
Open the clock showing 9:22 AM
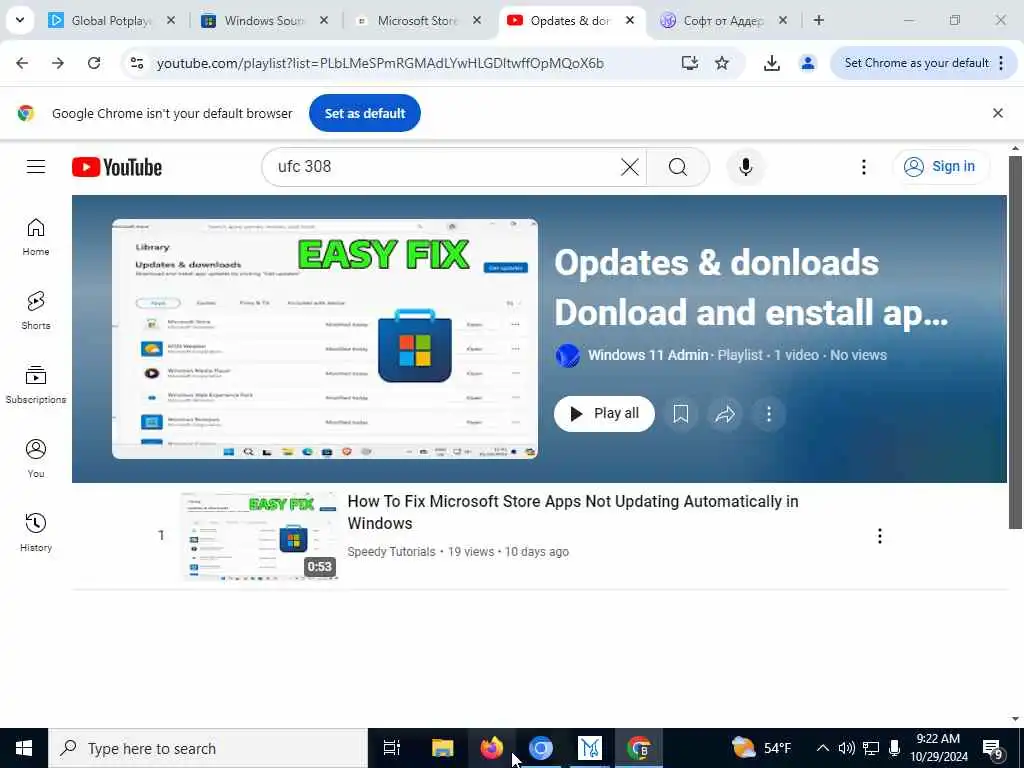point(938,748)
